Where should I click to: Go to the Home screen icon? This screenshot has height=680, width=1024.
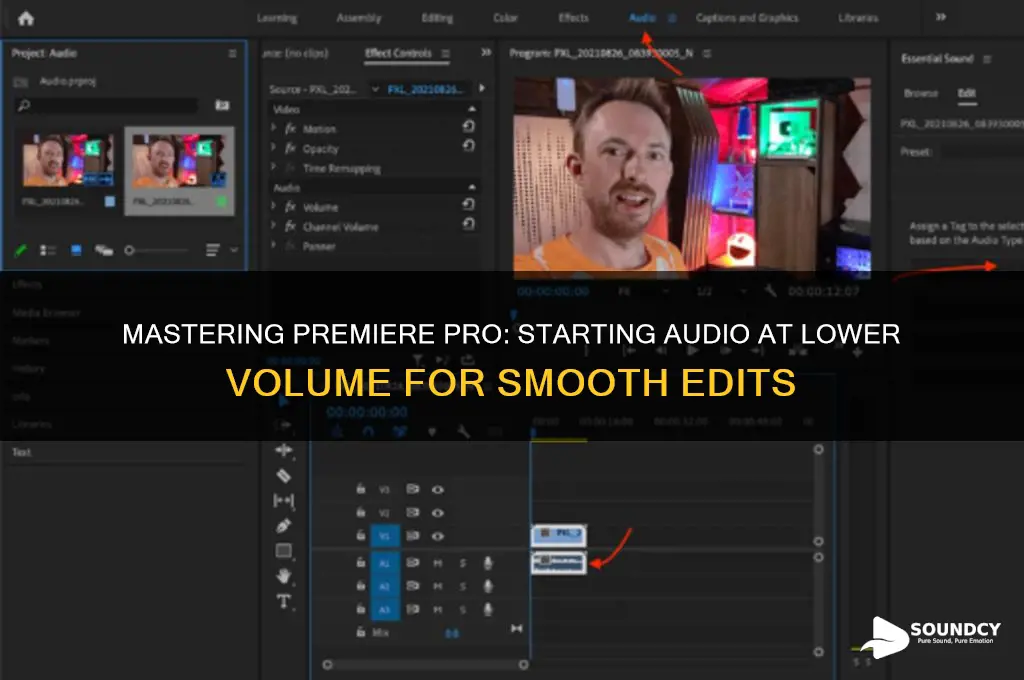pos(26,18)
